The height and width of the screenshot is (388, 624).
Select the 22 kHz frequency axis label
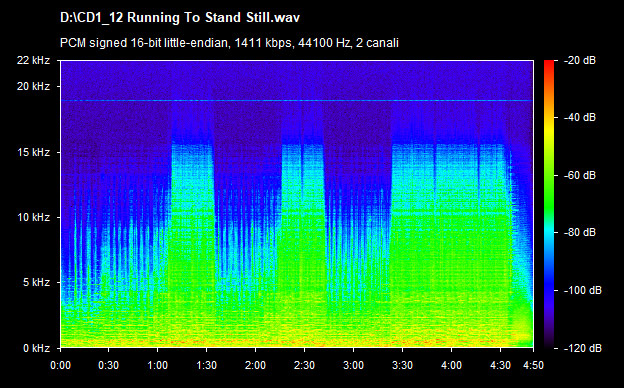[x=33, y=60]
